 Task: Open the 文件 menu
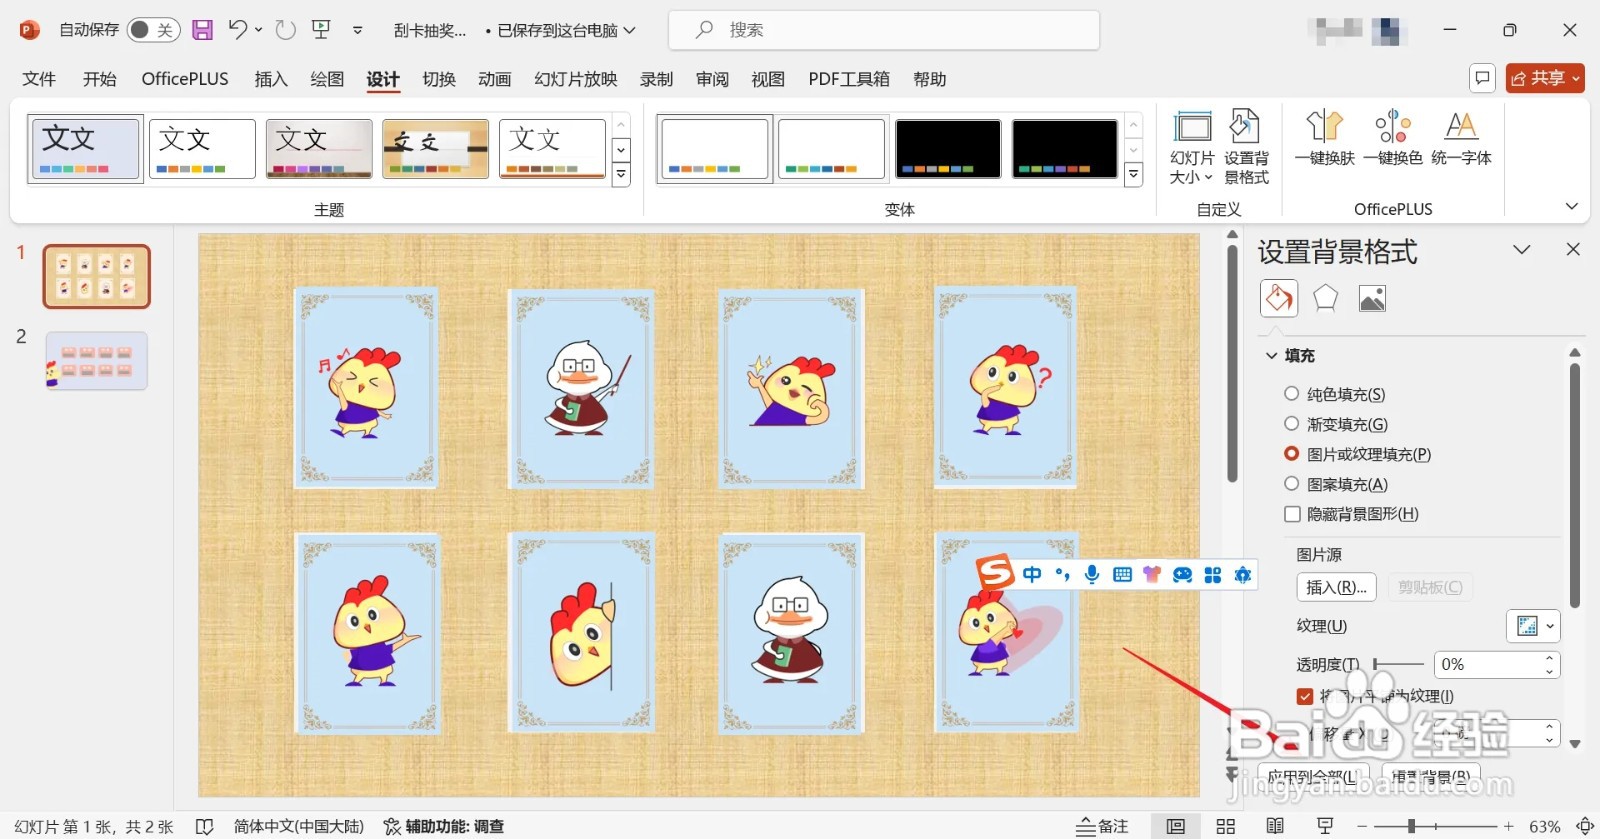[x=39, y=79]
